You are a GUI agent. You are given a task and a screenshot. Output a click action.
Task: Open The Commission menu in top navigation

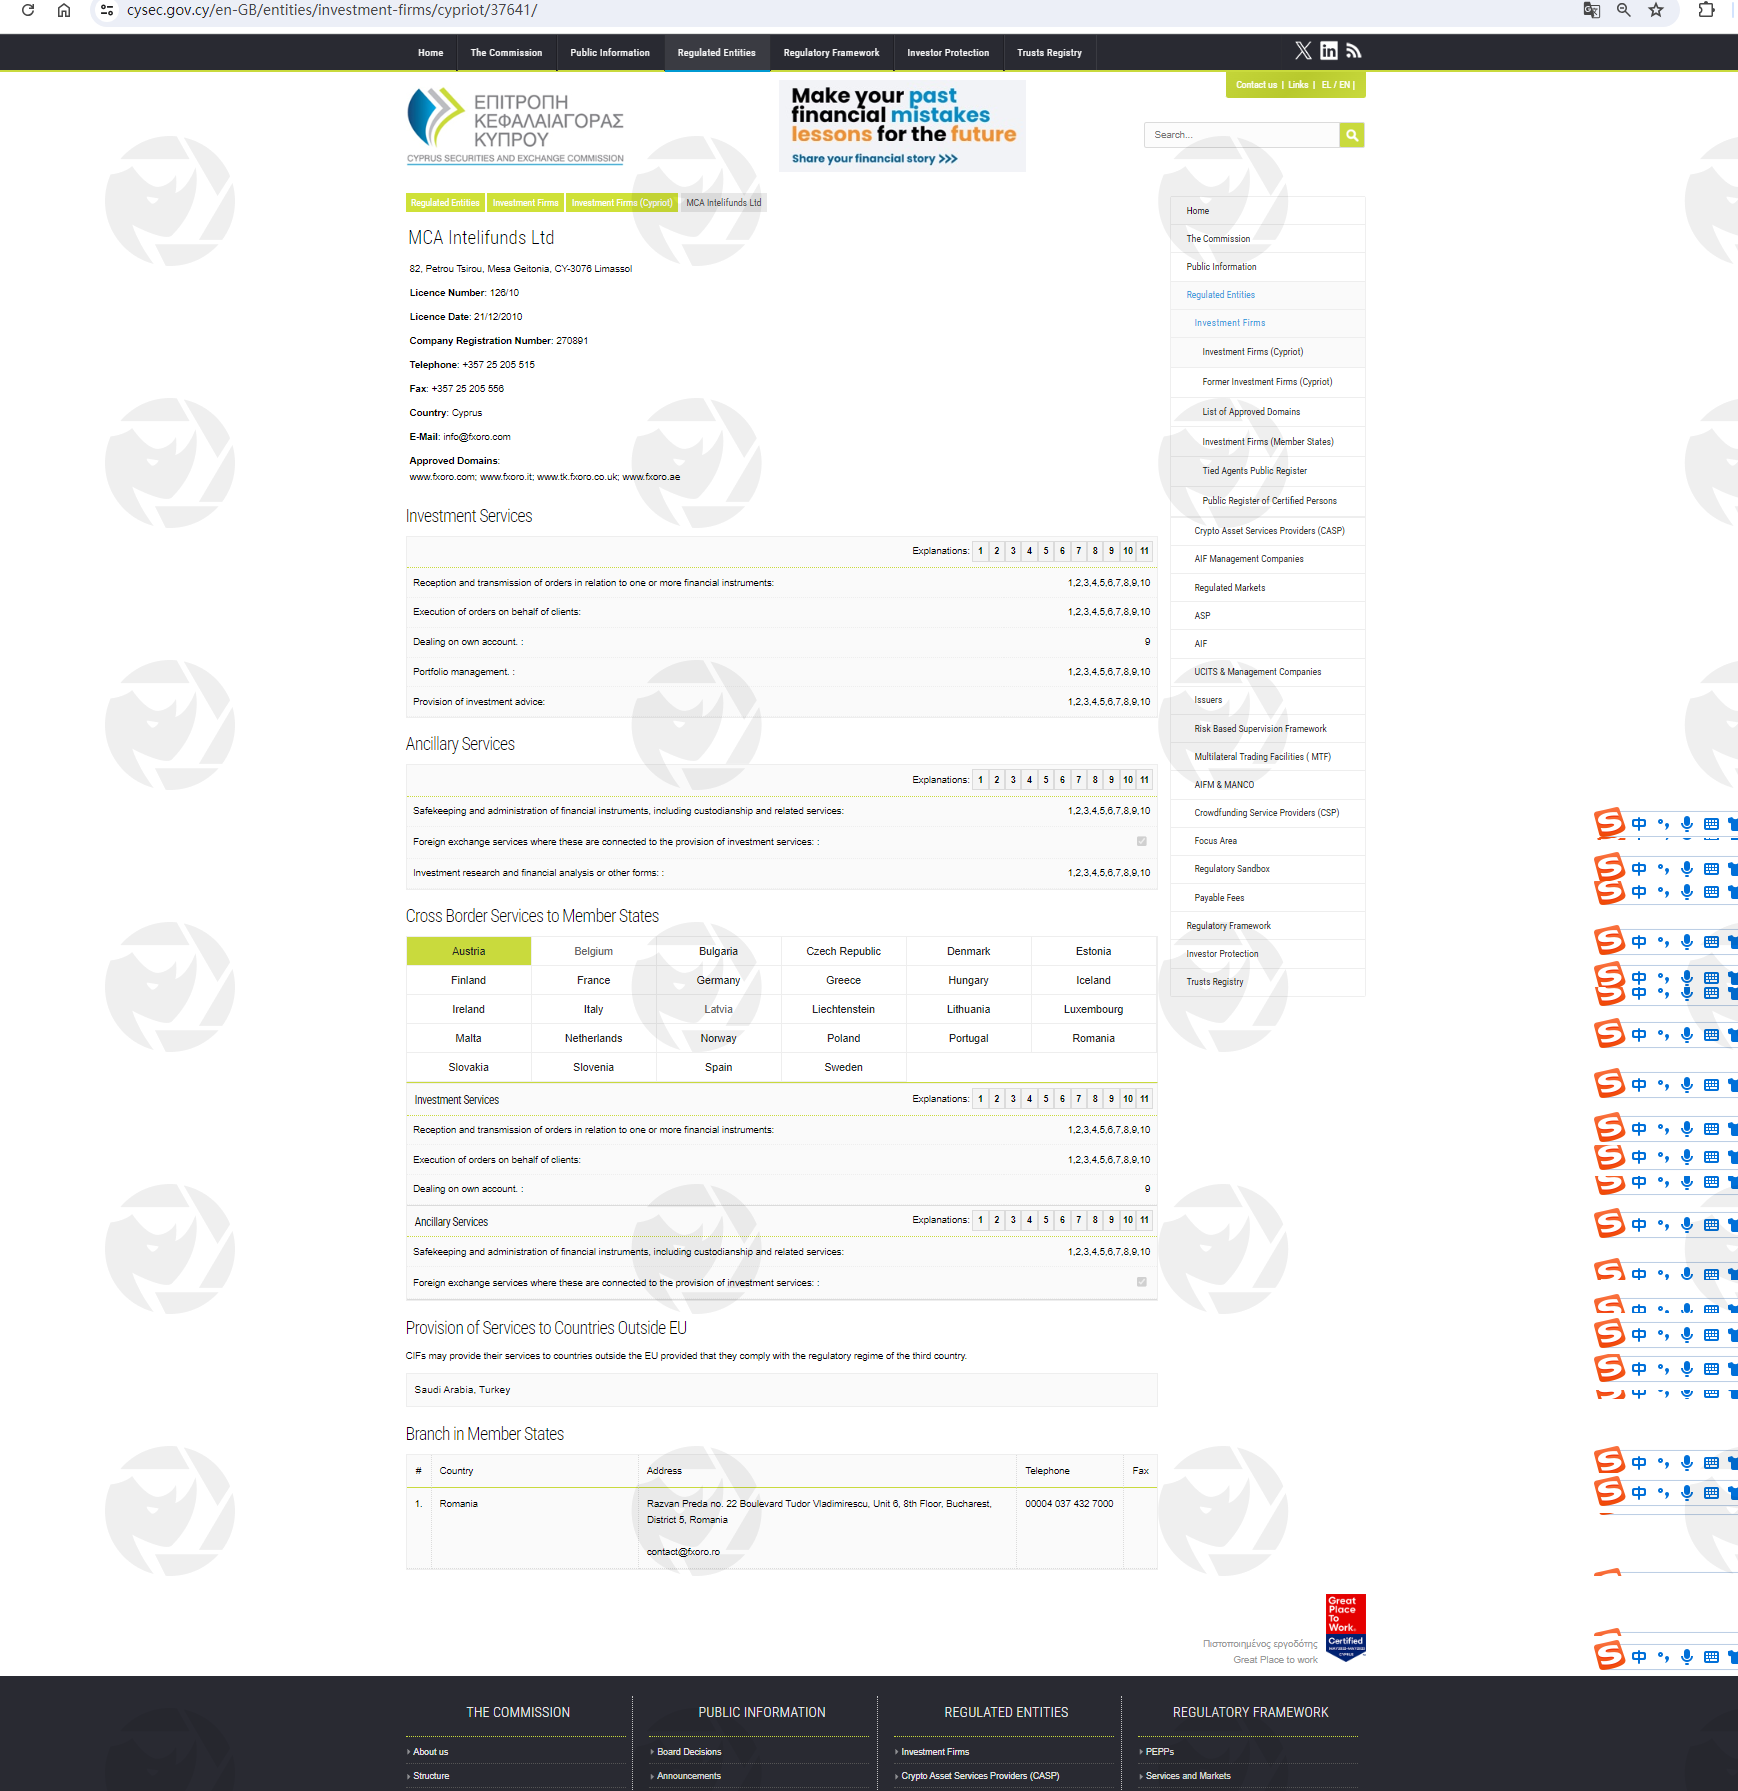(506, 53)
